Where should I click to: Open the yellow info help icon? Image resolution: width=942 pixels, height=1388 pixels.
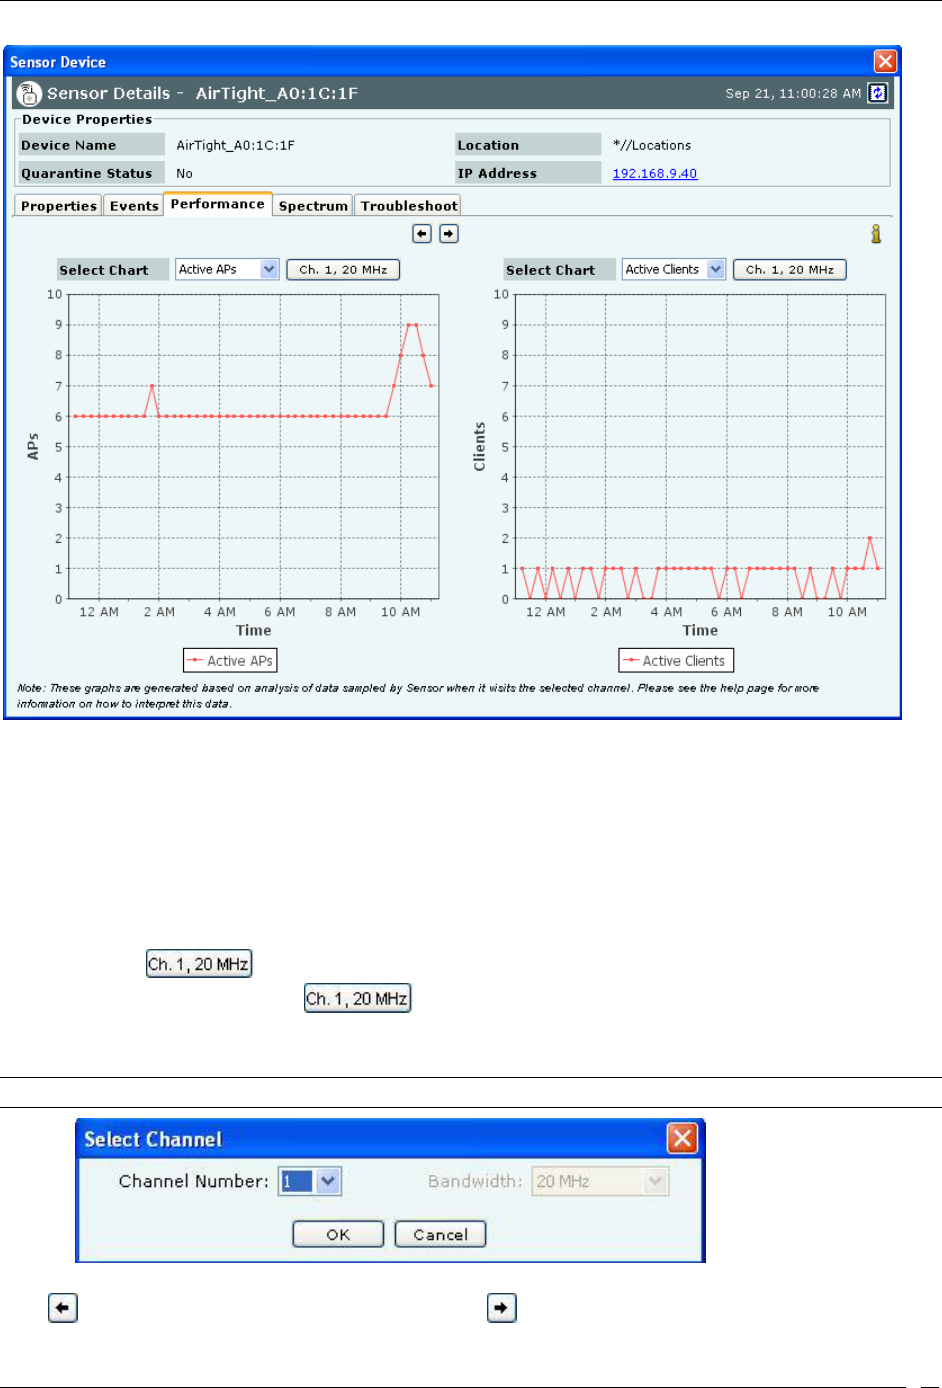876,233
